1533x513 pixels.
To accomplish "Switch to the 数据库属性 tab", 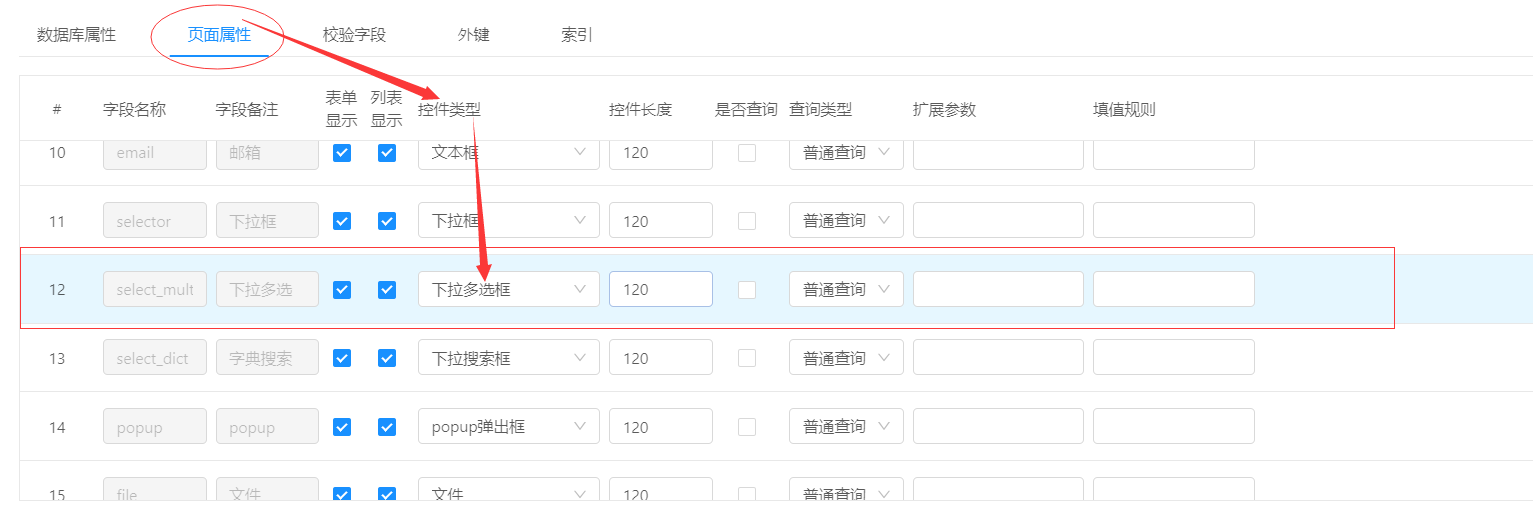I will click(x=76, y=35).
